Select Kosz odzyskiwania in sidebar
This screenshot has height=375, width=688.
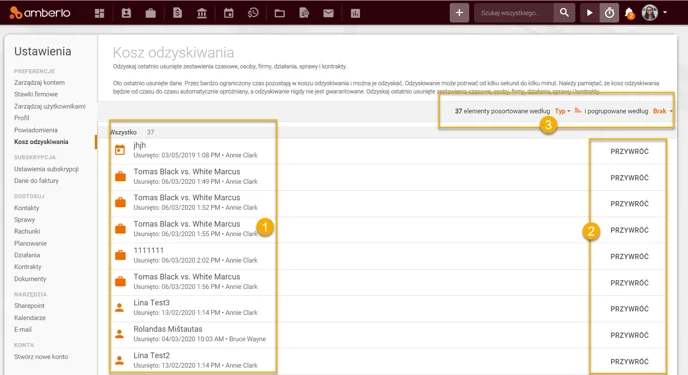pyautogui.click(x=41, y=142)
